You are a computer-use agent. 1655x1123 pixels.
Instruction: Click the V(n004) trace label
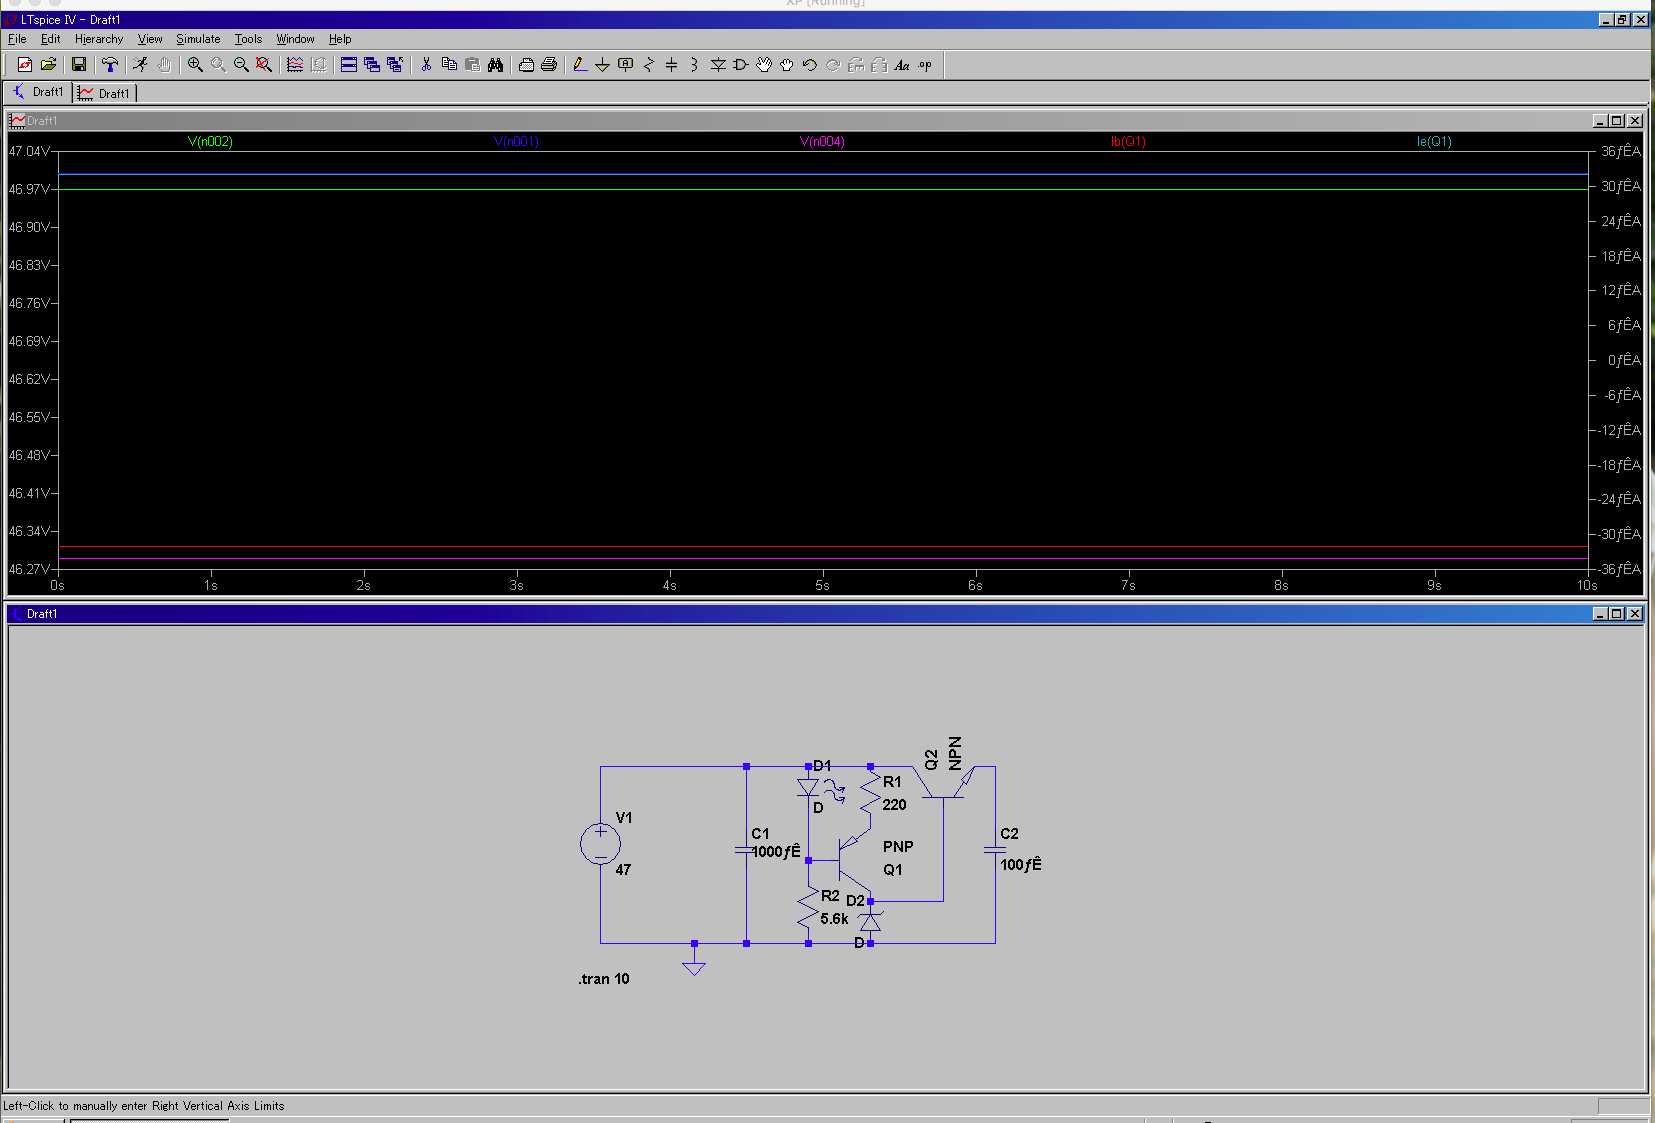(822, 142)
